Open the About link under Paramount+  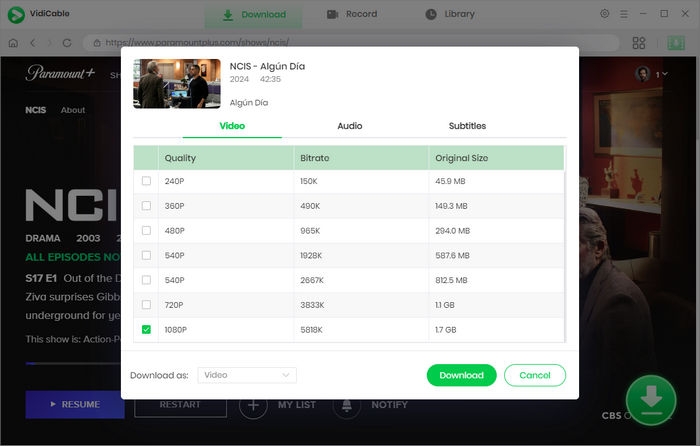coord(73,110)
